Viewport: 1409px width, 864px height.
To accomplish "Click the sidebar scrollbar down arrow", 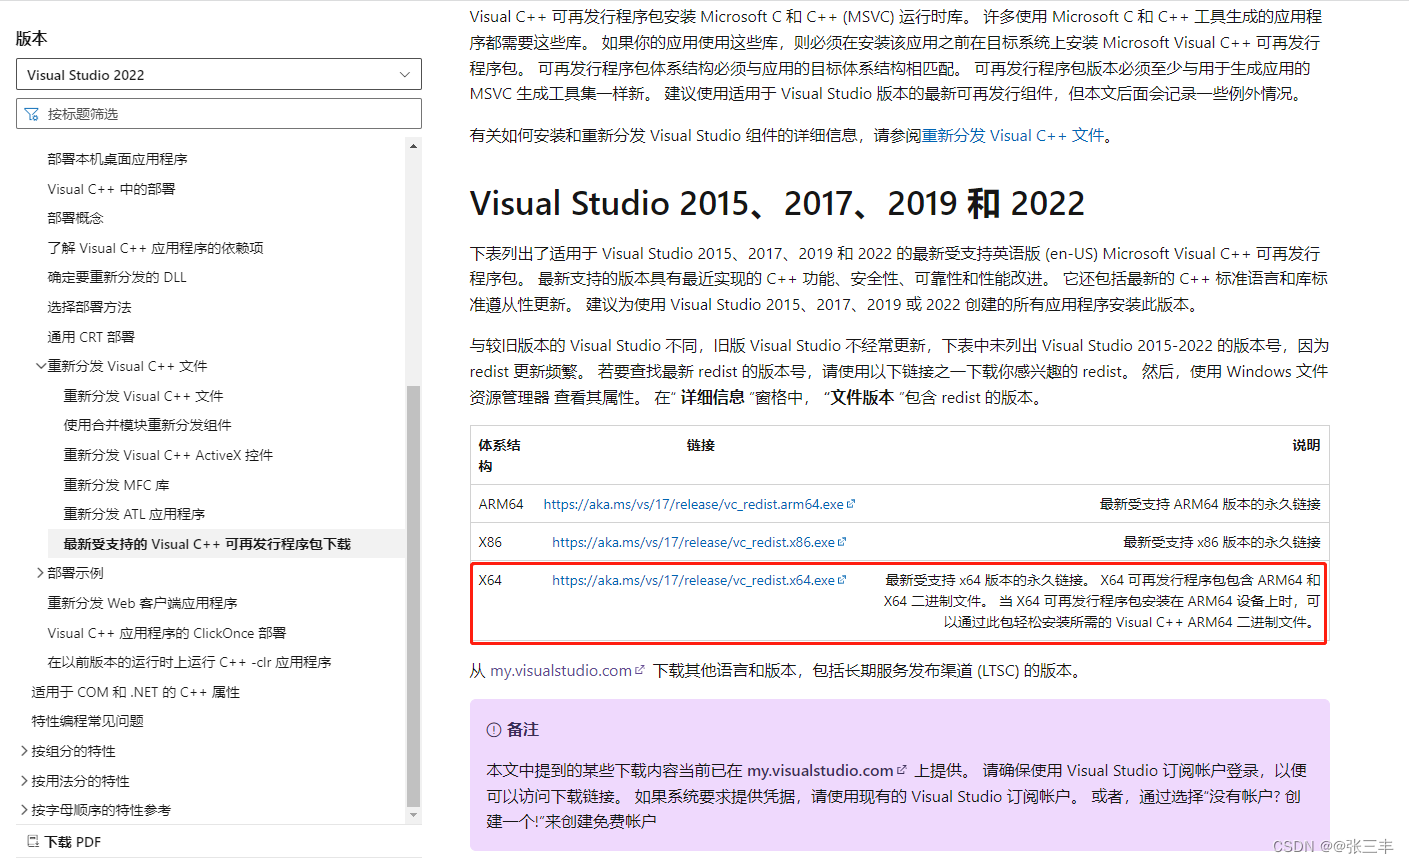I will (x=413, y=815).
